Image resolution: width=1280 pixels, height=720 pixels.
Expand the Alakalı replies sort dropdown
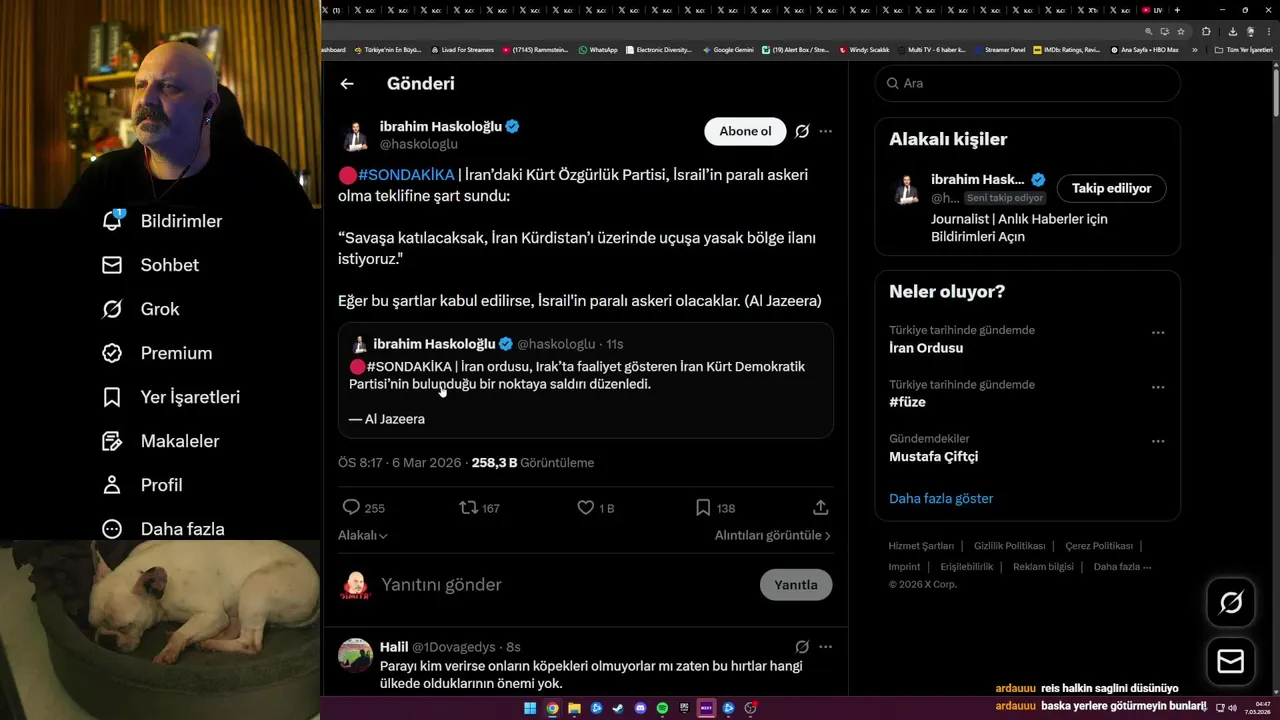363,536
